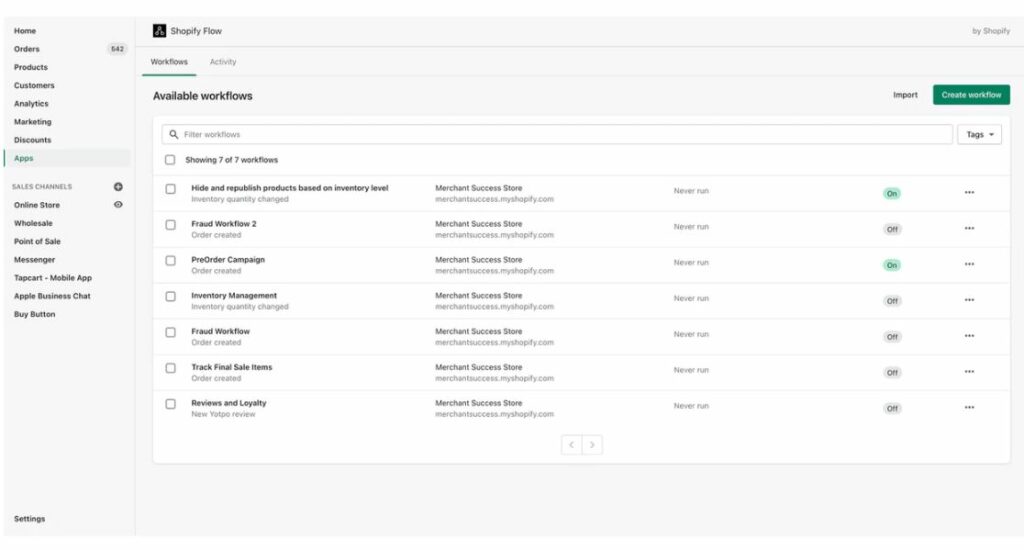The image size is (1024, 550).
Task: Open more actions for Track Final Sale Items
Action: click(969, 372)
